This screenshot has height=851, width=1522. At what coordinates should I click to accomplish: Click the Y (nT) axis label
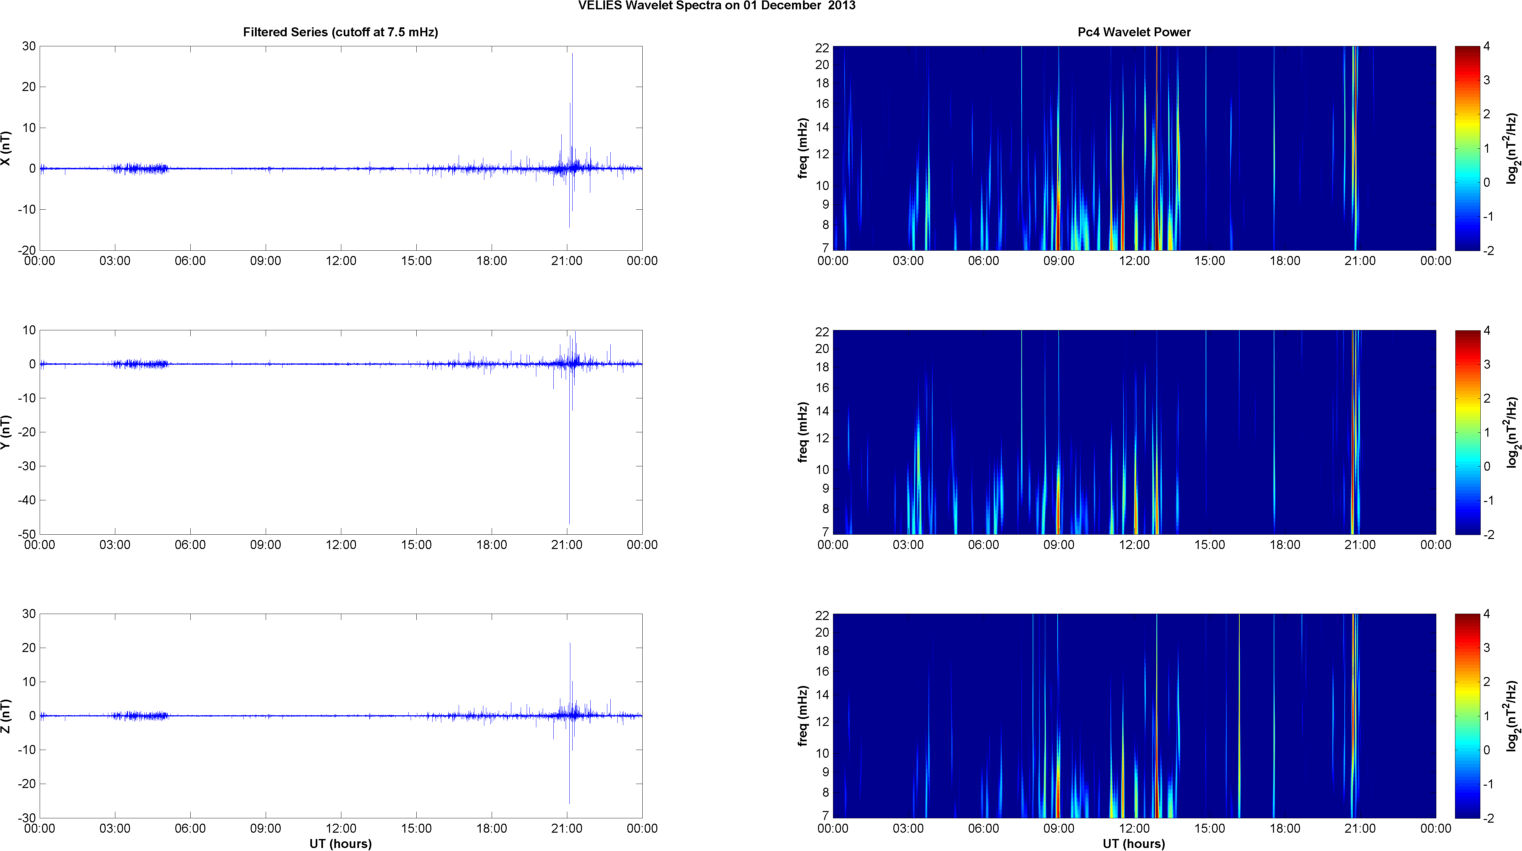pyautogui.click(x=7, y=432)
